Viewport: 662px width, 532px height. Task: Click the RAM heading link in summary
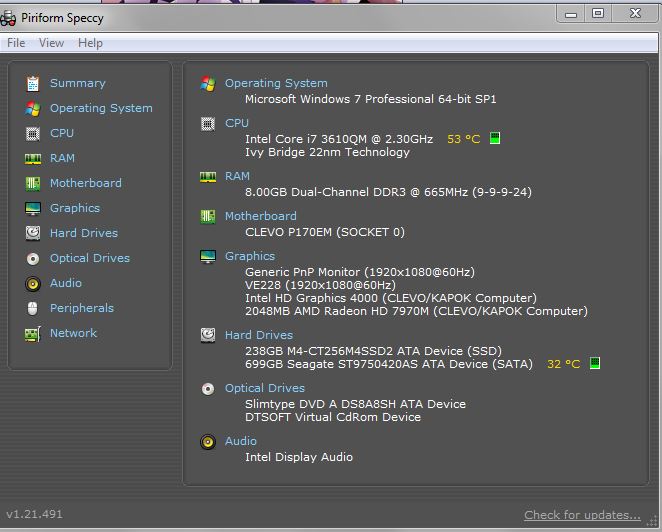click(x=237, y=176)
